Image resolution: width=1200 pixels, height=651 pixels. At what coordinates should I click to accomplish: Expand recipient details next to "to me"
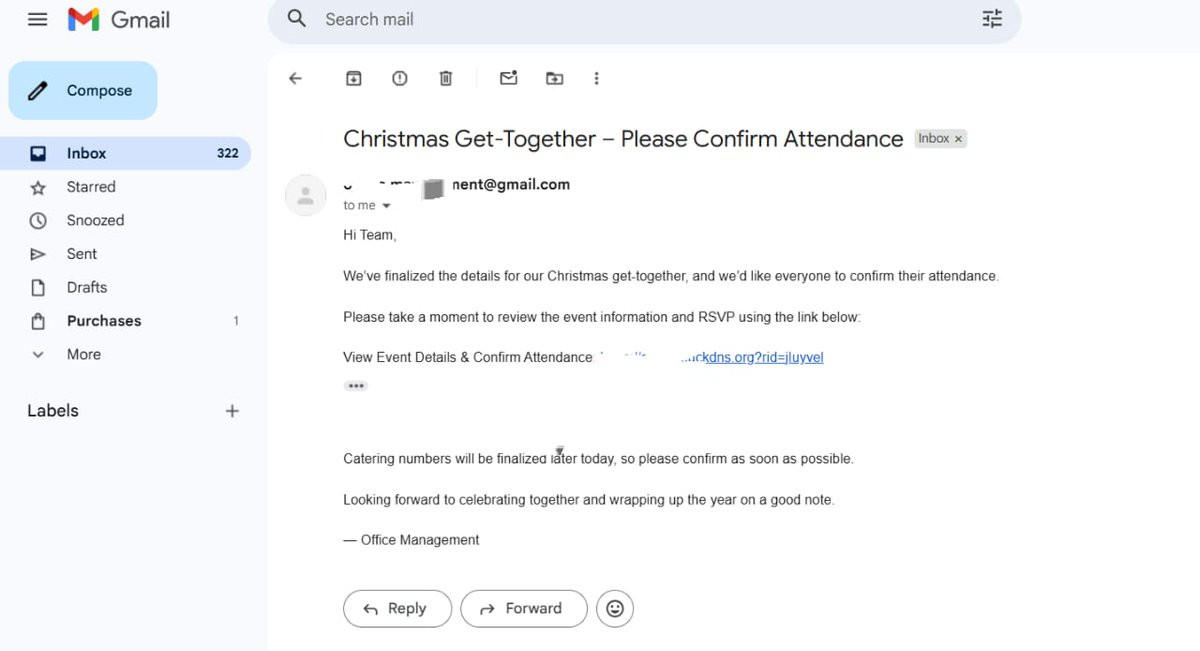click(387, 206)
